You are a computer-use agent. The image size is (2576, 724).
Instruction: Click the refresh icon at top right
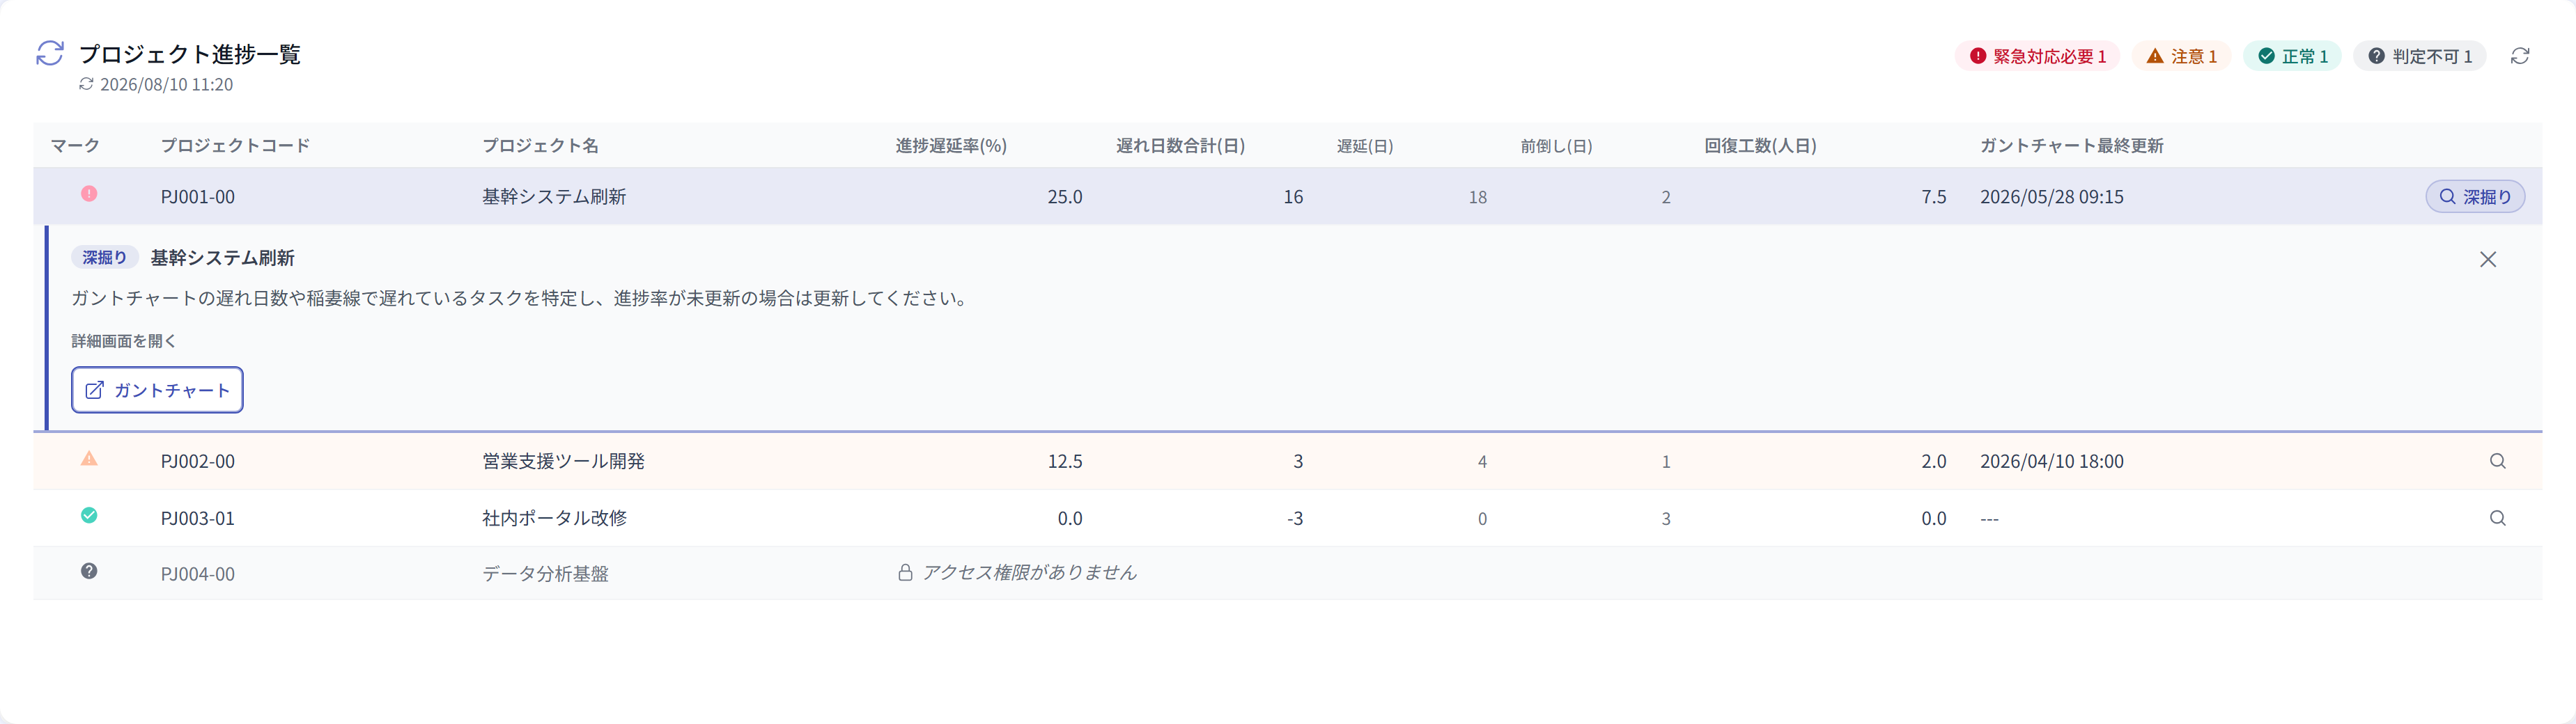pyautogui.click(x=2520, y=56)
